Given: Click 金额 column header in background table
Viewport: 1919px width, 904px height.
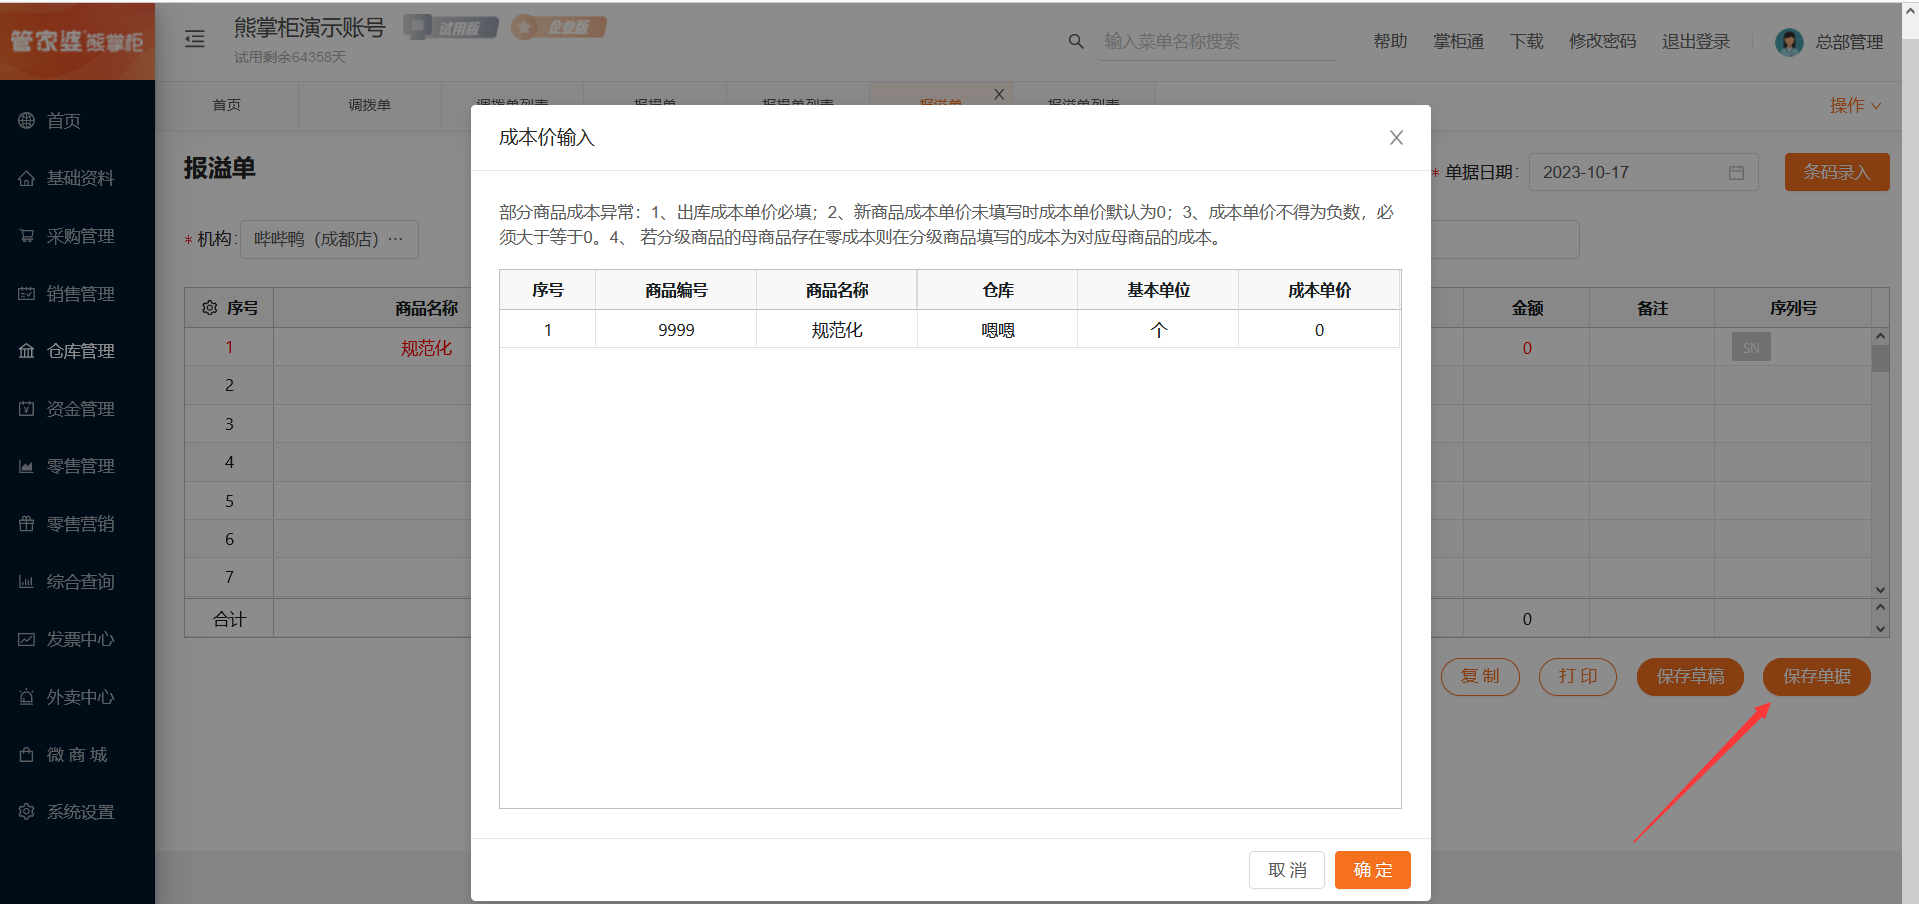Looking at the screenshot, I should 1527,308.
